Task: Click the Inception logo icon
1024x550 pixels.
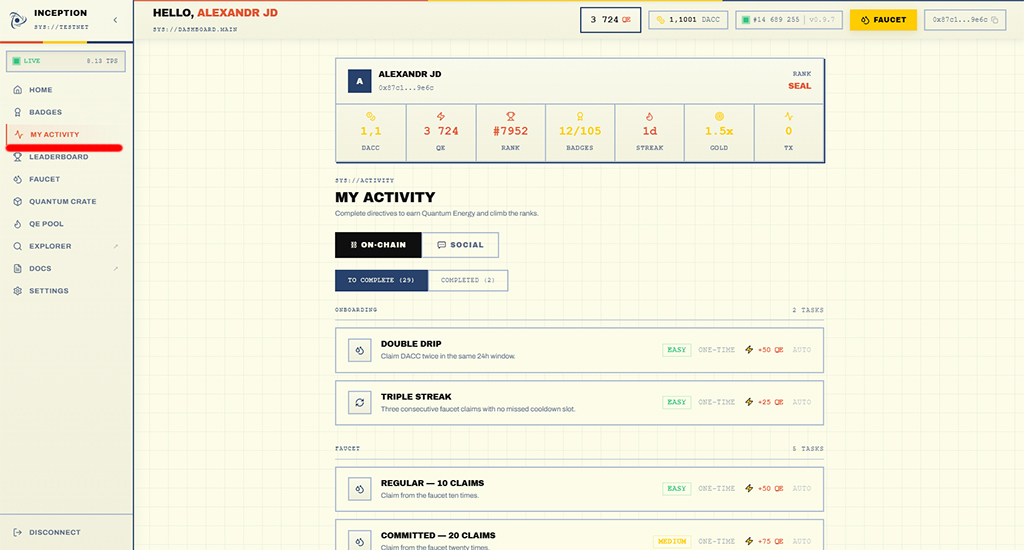Action: (19, 20)
